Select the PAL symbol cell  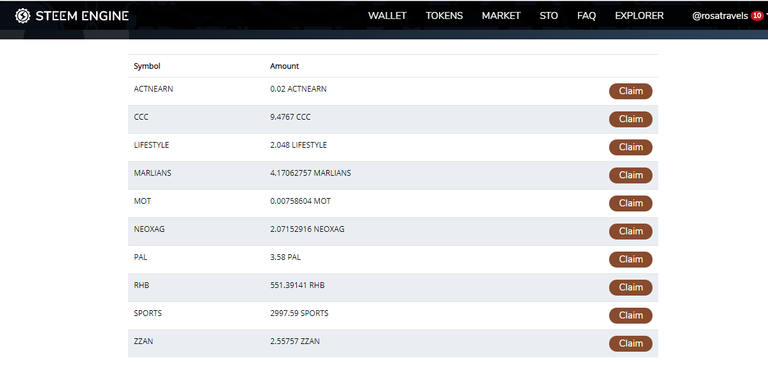141,257
